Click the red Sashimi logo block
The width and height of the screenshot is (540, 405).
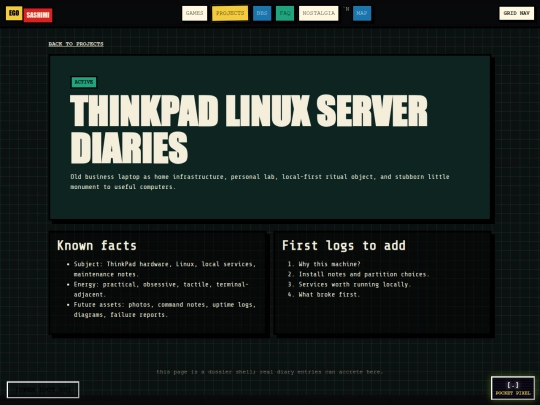(x=38, y=15)
